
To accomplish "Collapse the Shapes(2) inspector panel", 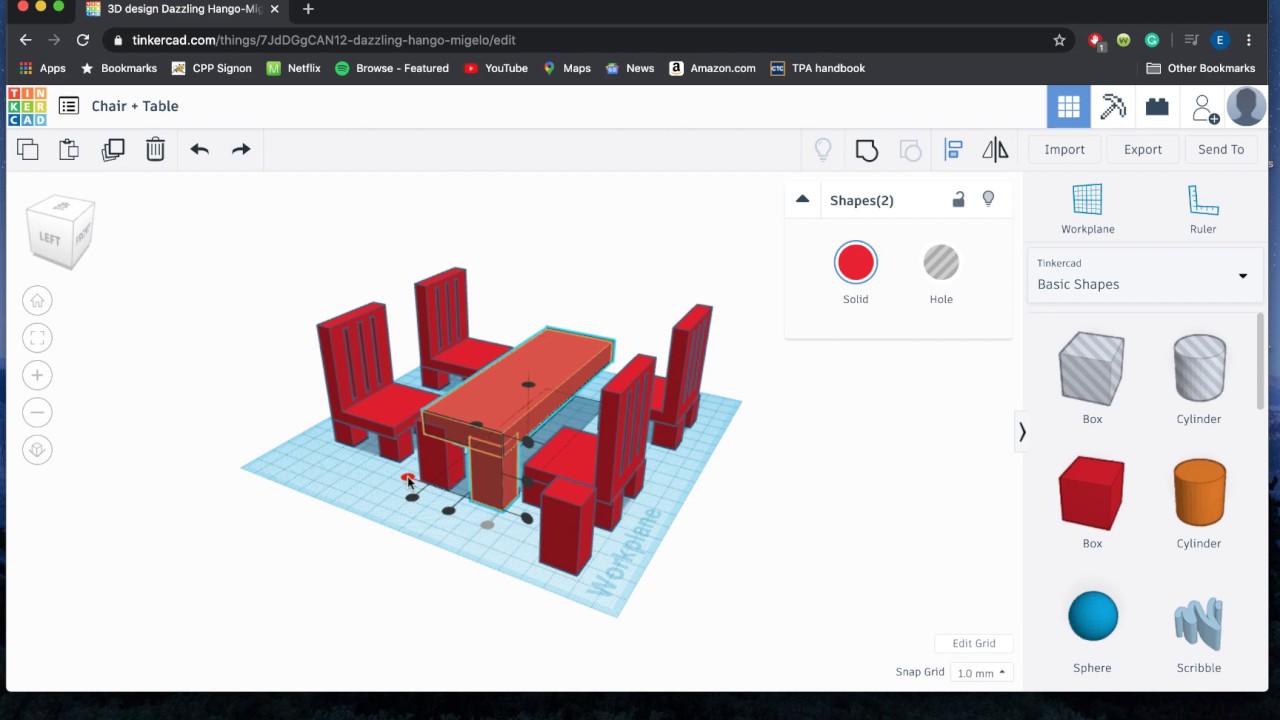I will [x=802, y=199].
